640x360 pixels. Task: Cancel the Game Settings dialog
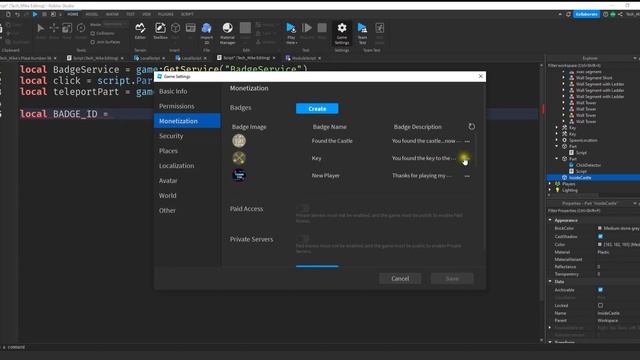[x=400, y=278]
